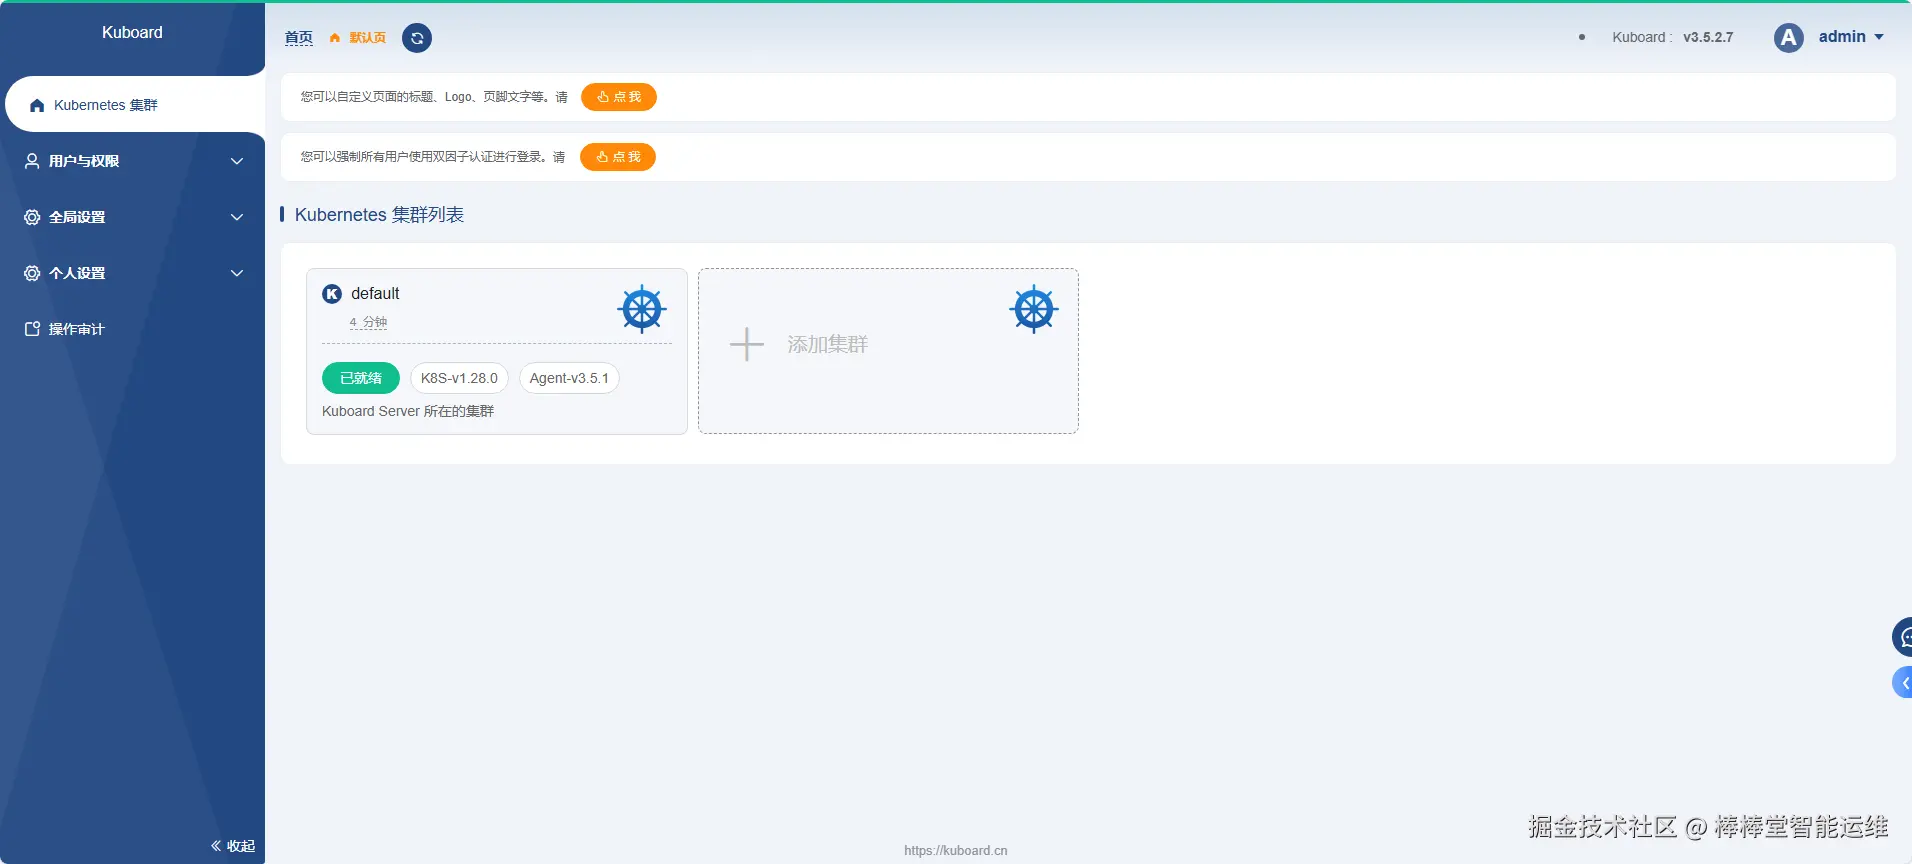Click 点我 for two-factor authentication setting
The height and width of the screenshot is (864, 1912).
tap(618, 157)
